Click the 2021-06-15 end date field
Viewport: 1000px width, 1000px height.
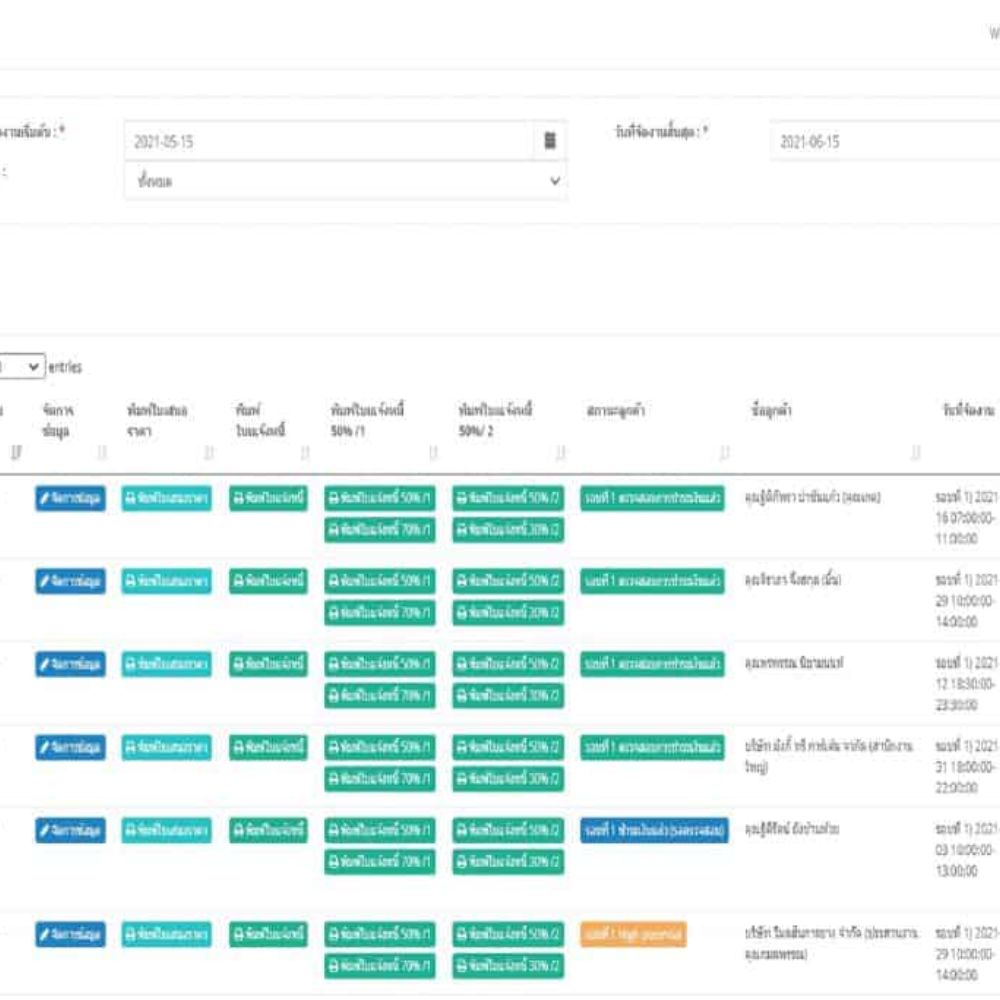point(880,141)
